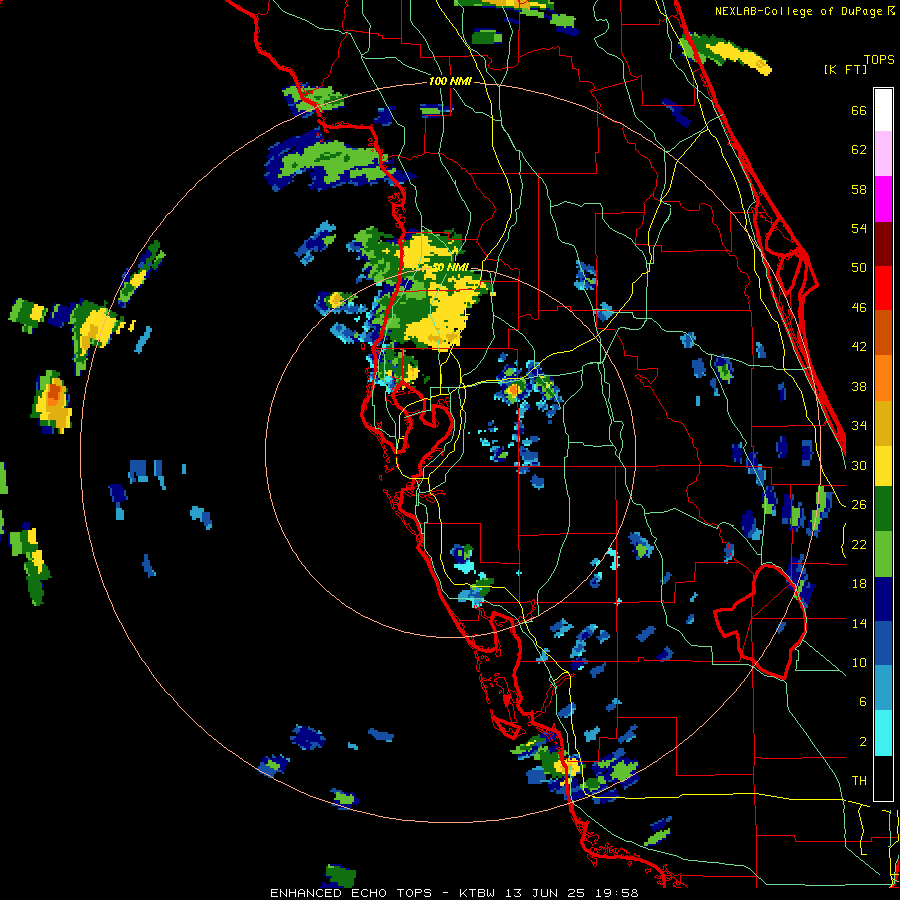Click the 18 value on the scale
The width and height of the screenshot is (900, 900).
pos(859,584)
